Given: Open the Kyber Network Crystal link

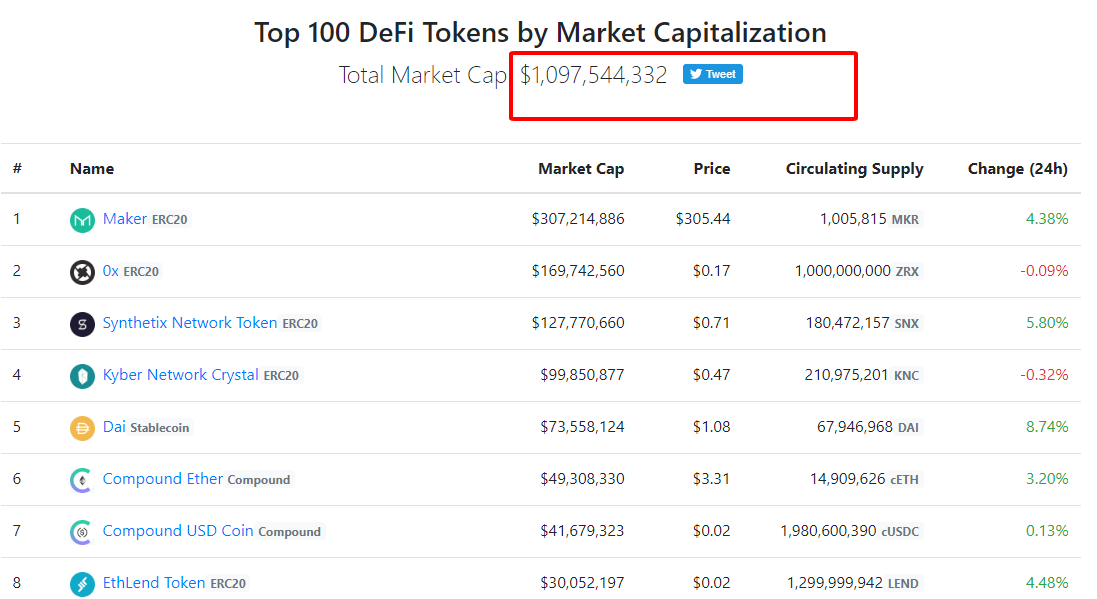Looking at the screenshot, I should point(181,375).
